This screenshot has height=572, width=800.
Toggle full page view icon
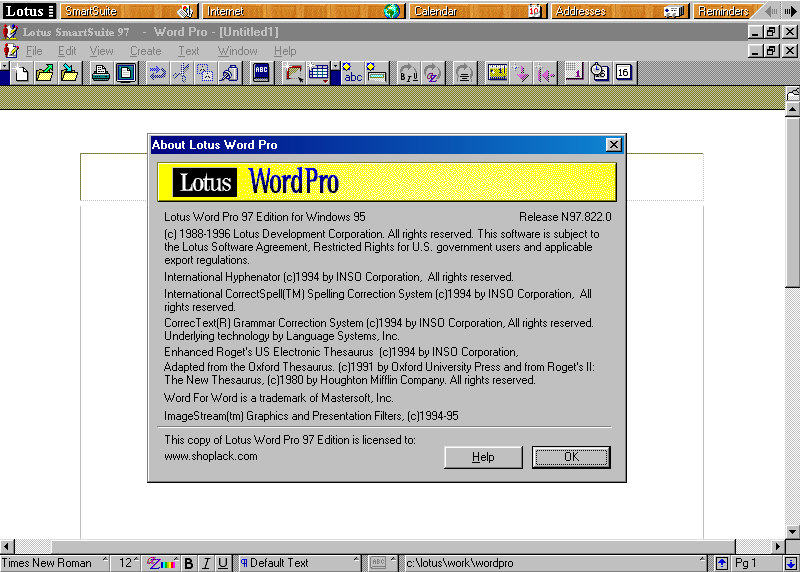tap(126, 73)
